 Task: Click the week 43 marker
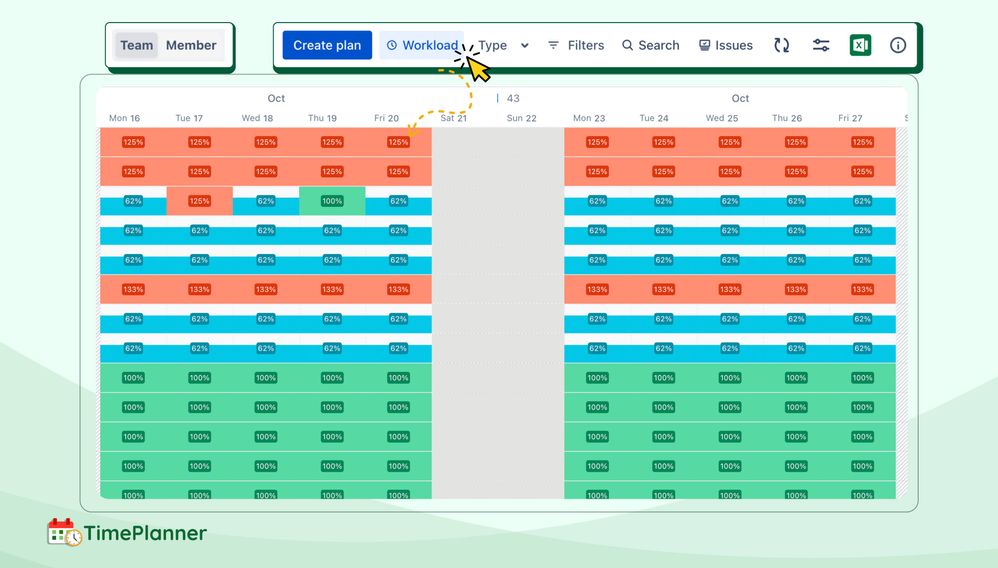coord(512,98)
